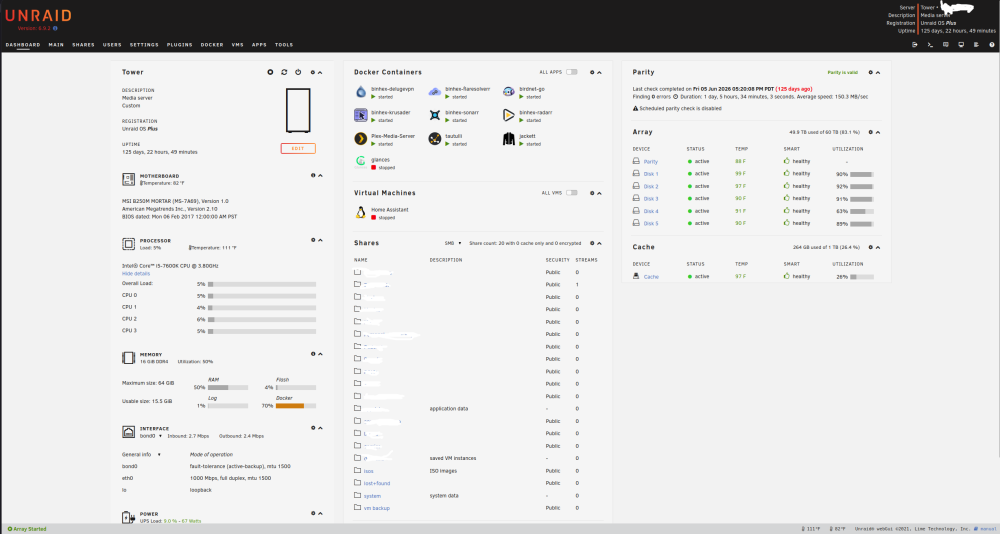Open the MAIN menu
The image size is (1000, 534).
[x=56, y=45]
